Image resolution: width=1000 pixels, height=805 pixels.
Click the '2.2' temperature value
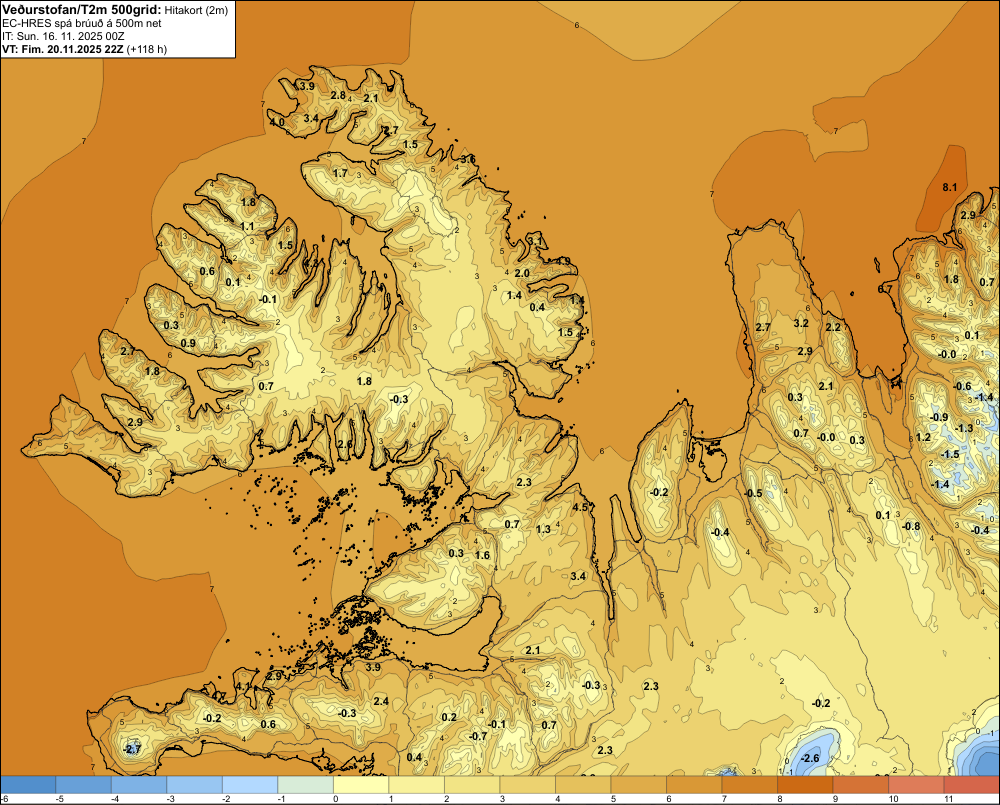click(x=834, y=327)
